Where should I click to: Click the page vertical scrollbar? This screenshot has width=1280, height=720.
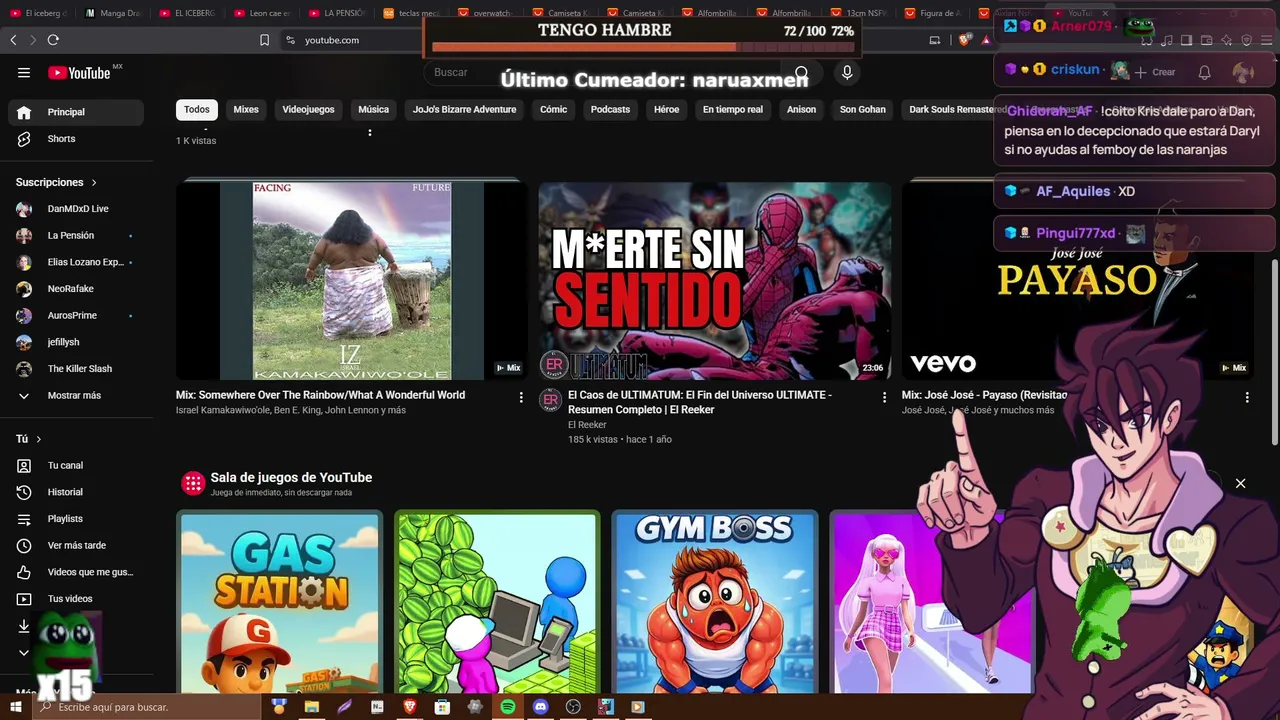tap(1274, 350)
